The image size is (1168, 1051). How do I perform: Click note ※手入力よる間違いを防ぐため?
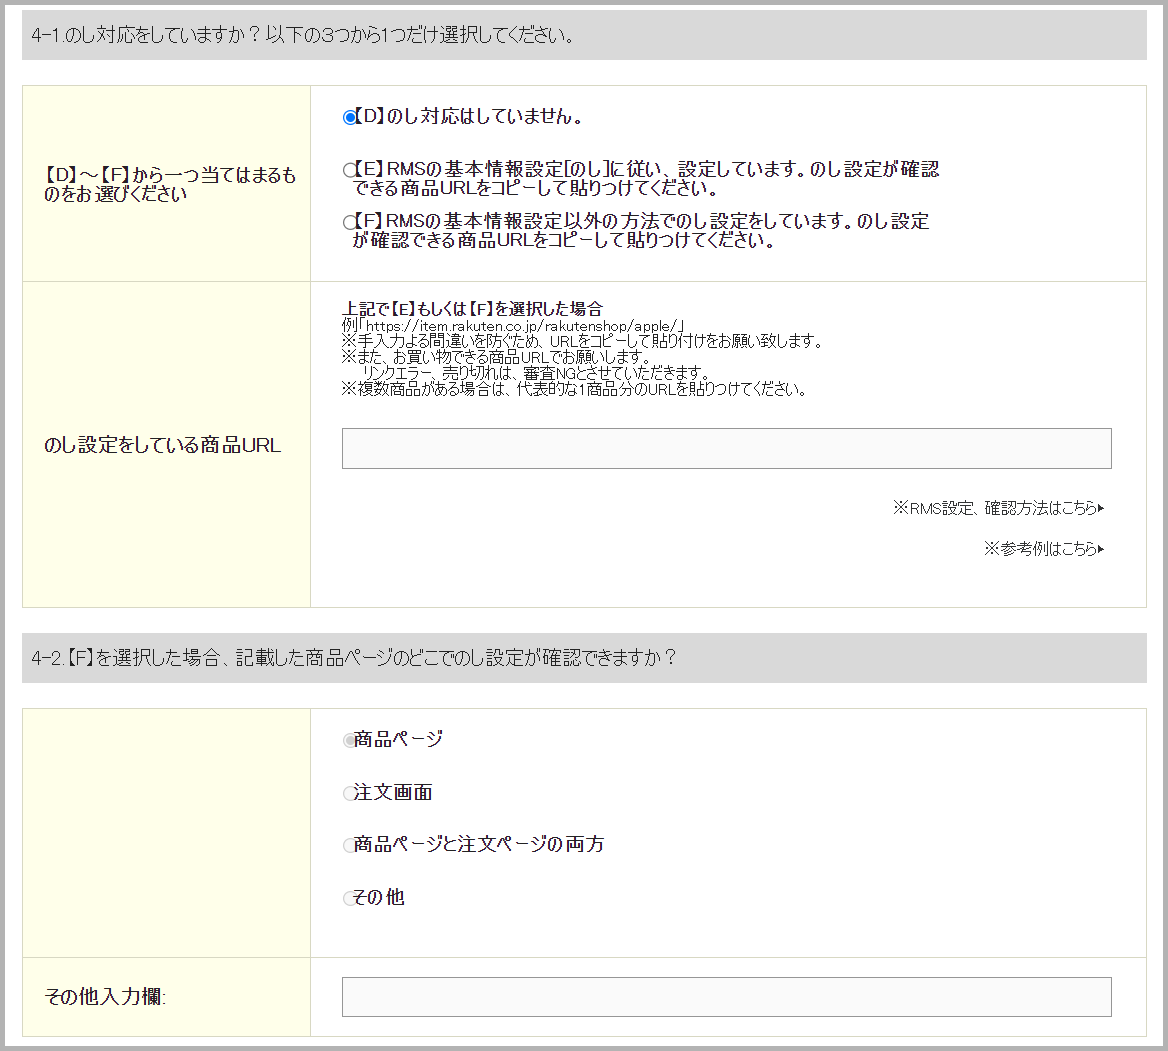coord(583,341)
